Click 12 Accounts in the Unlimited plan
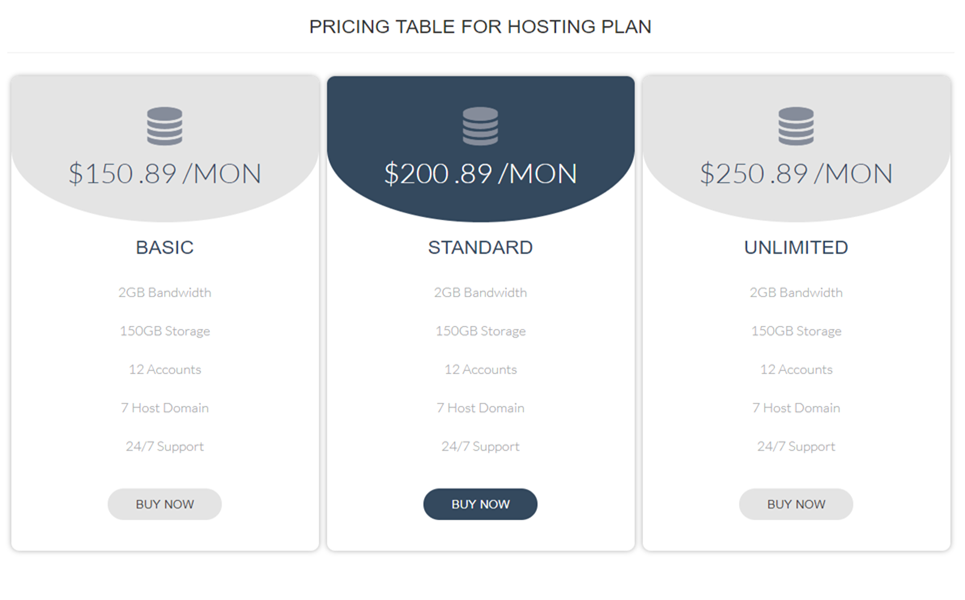The height and width of the screenshot is (600, 965). [796, 369]
